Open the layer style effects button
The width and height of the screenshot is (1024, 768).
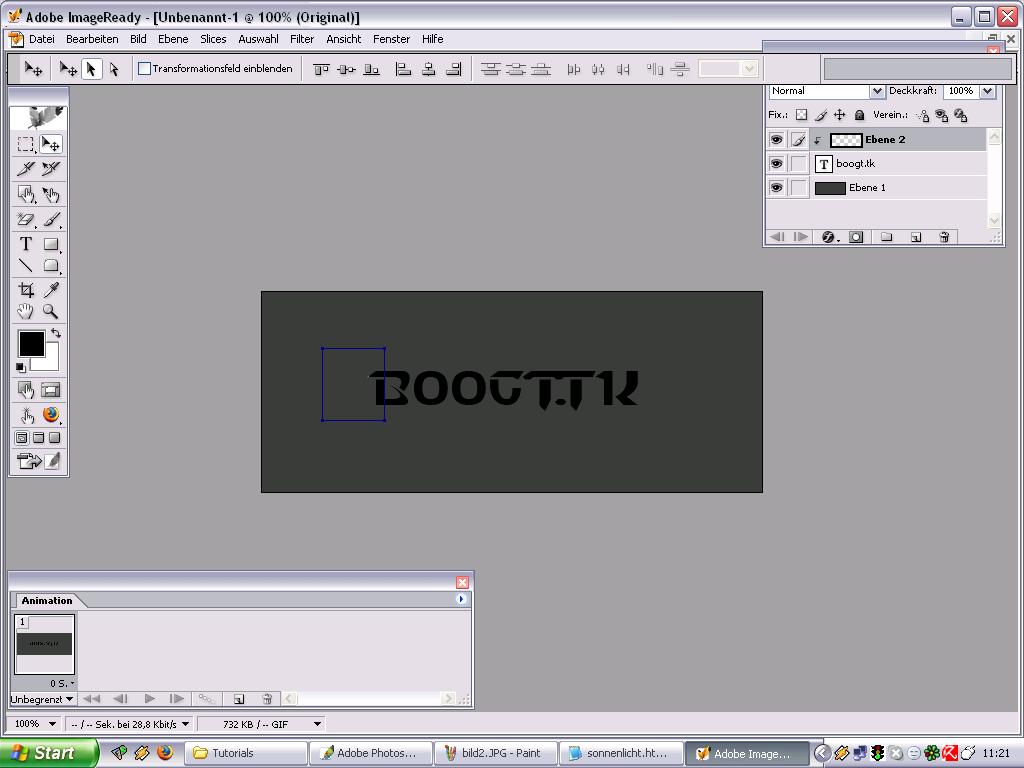829,237
